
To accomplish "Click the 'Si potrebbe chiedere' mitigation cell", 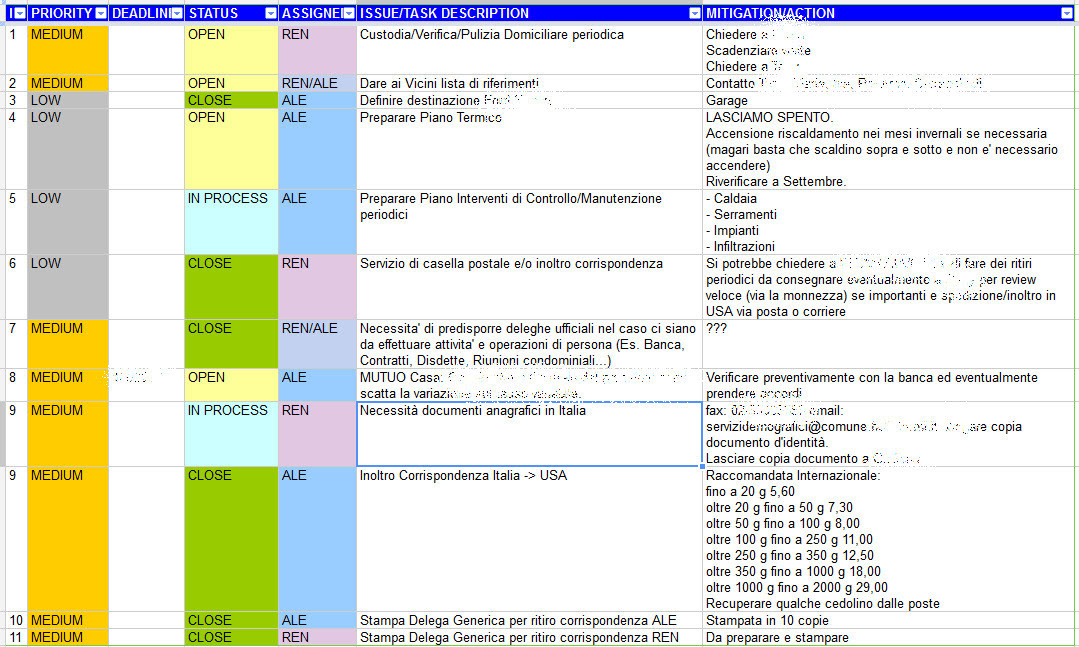I will tap(890, 287).
